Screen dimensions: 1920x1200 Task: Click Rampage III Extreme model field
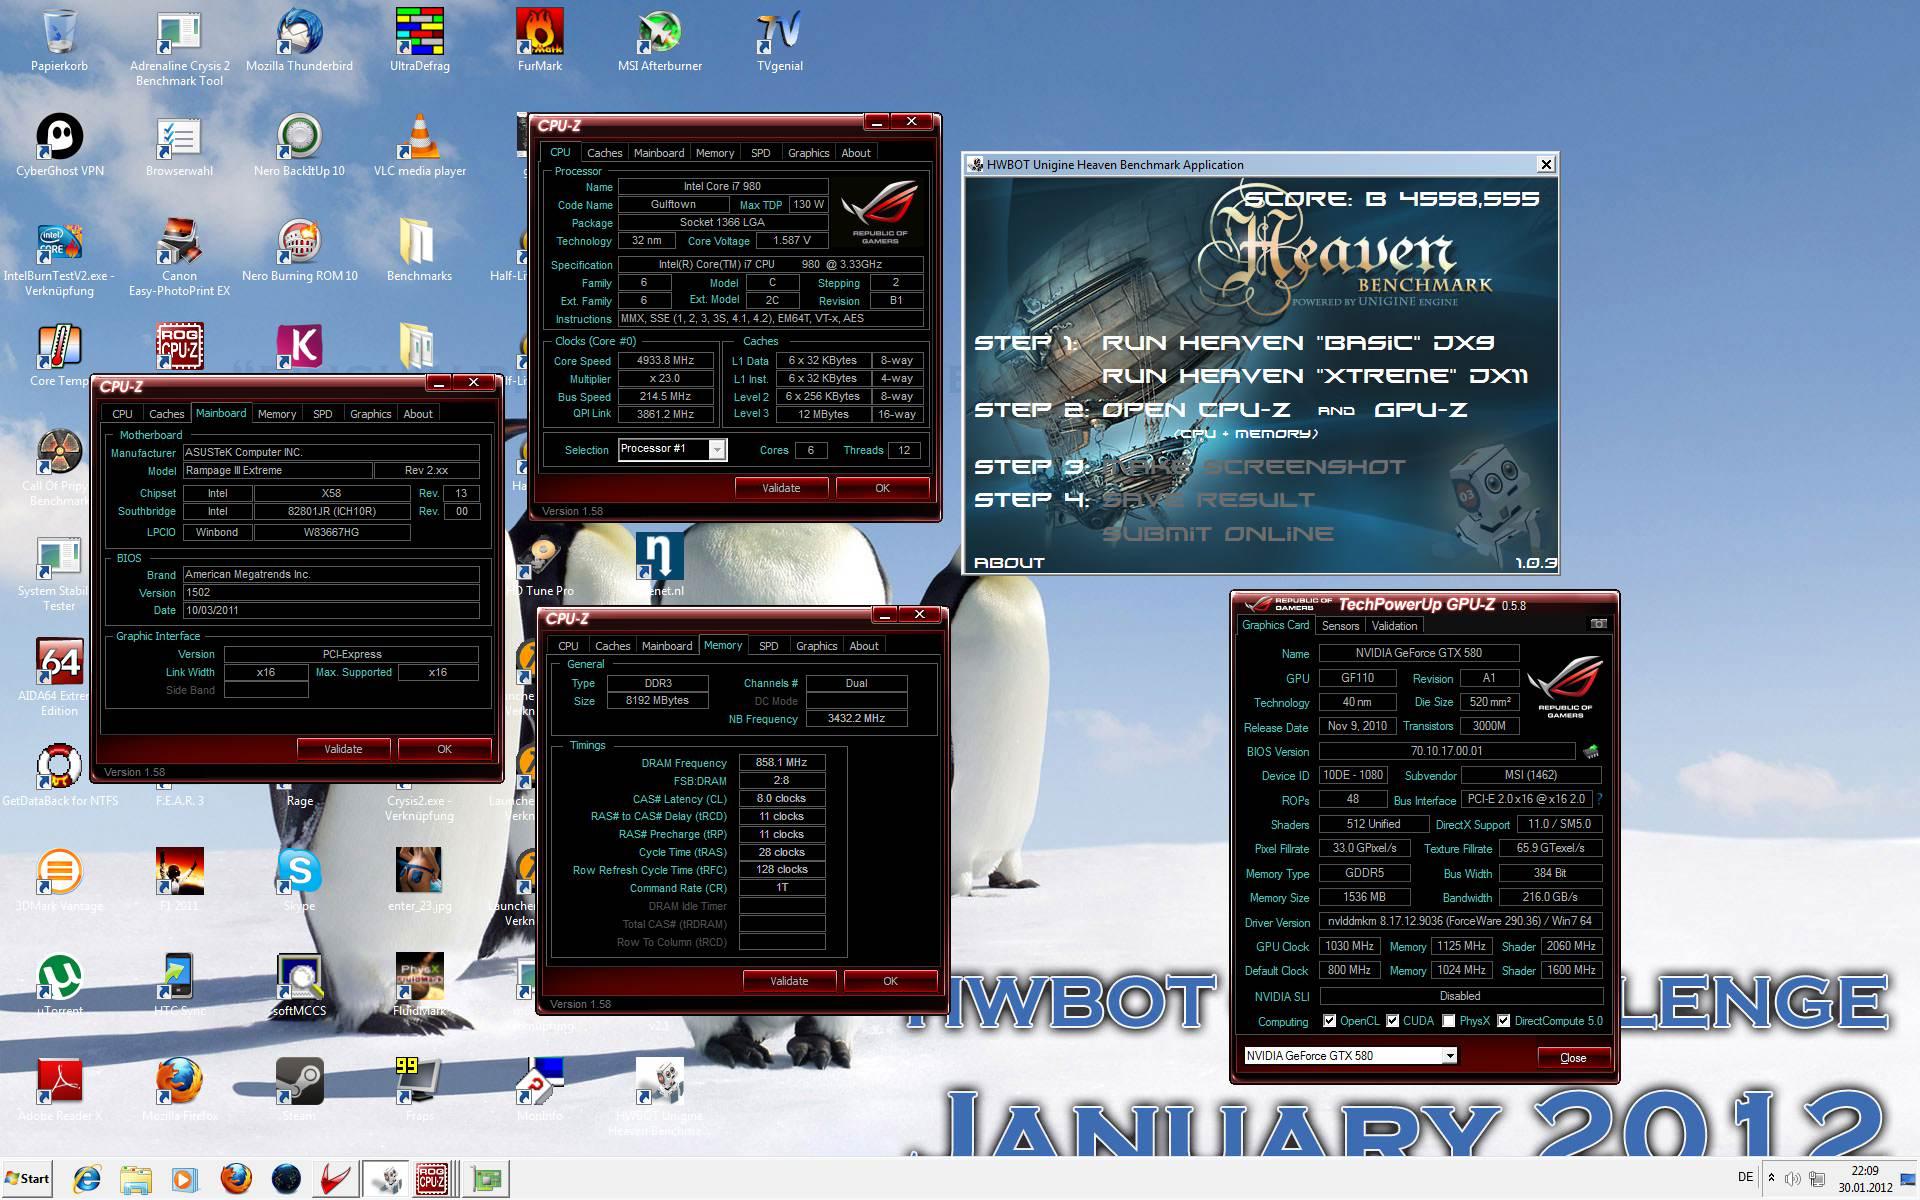tap(277, 471)
